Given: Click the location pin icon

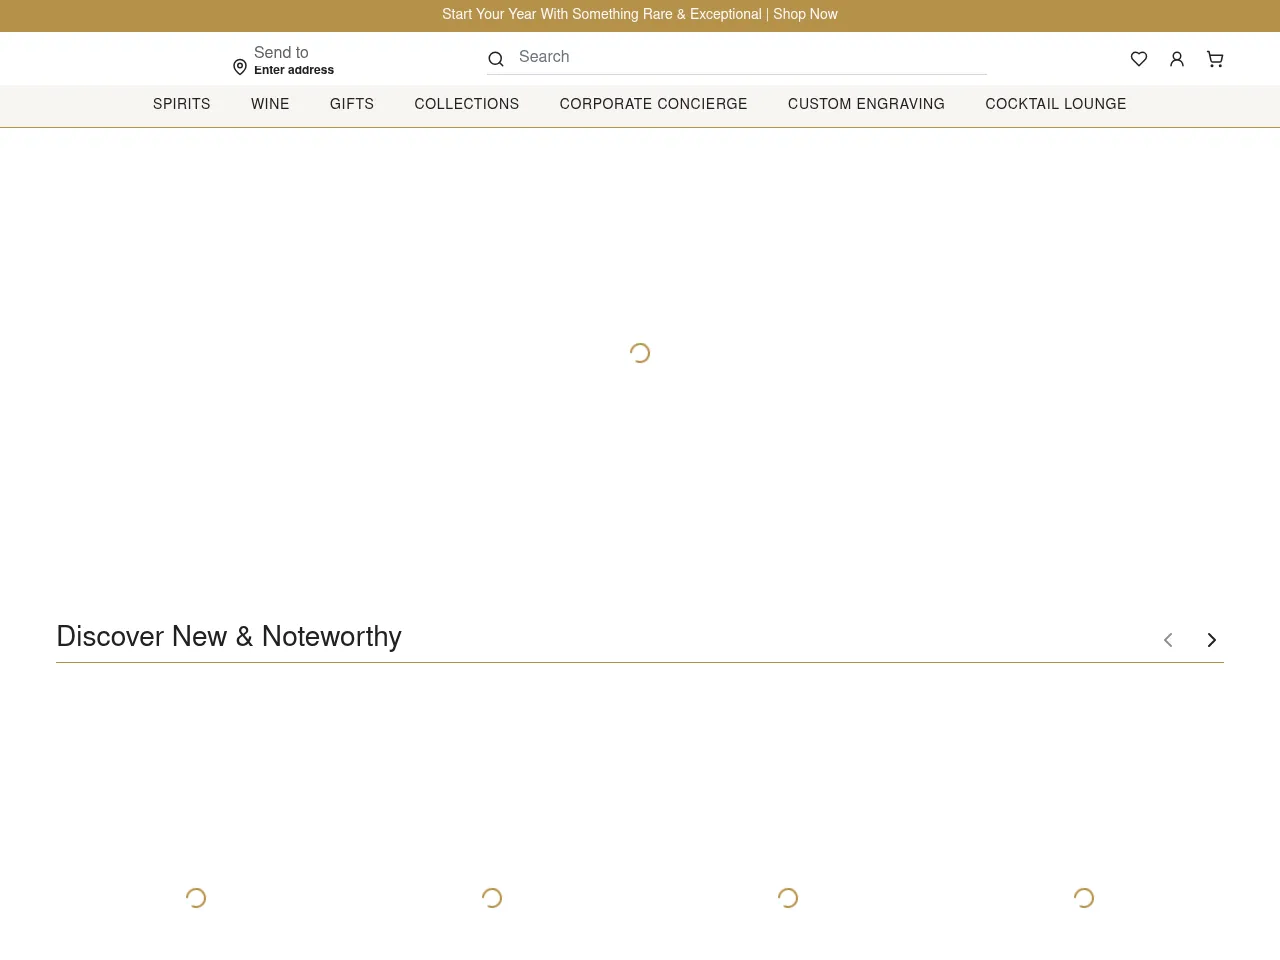Looking at the screenshot, I should [240, 67].
